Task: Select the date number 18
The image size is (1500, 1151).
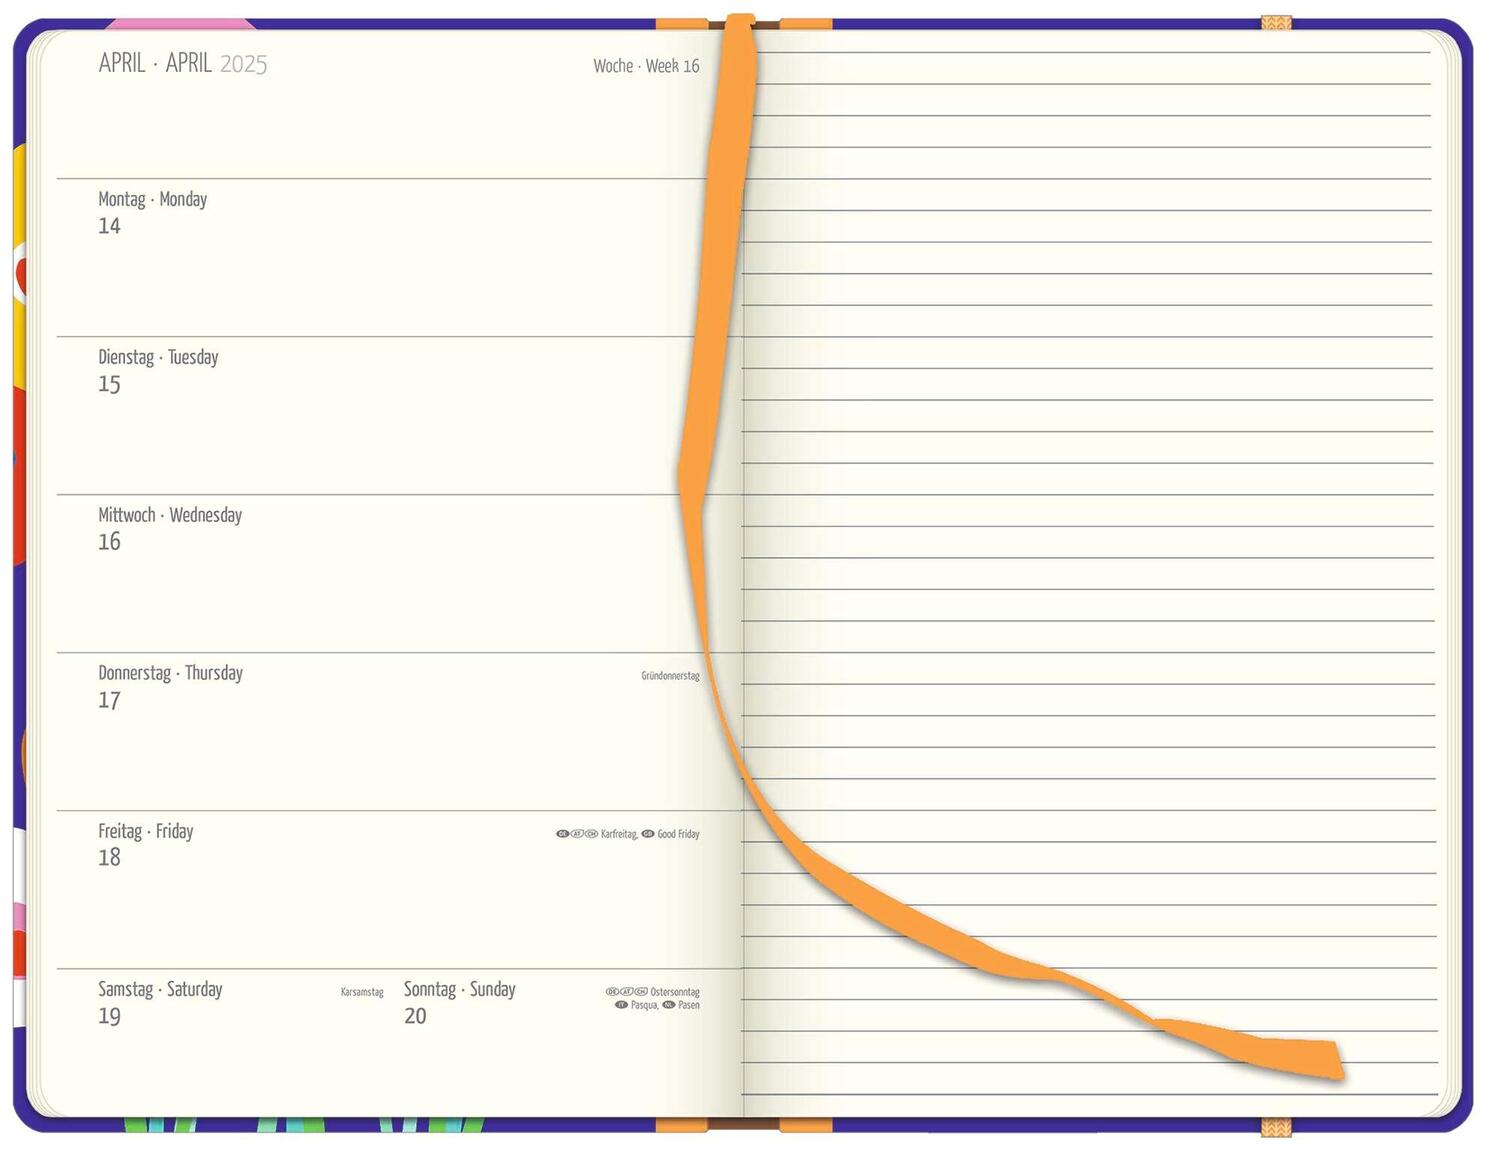Action: pyautogui.click(x=109, y=858)
